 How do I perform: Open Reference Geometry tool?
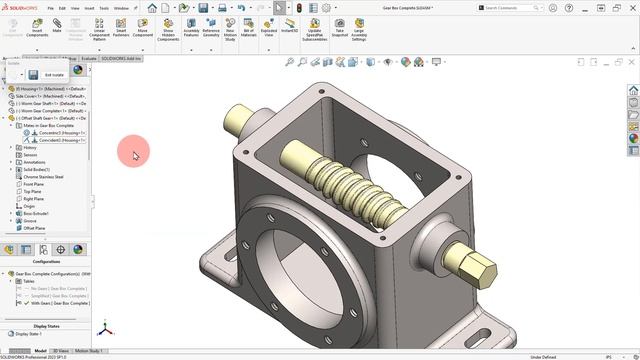[x=211, y=28]
